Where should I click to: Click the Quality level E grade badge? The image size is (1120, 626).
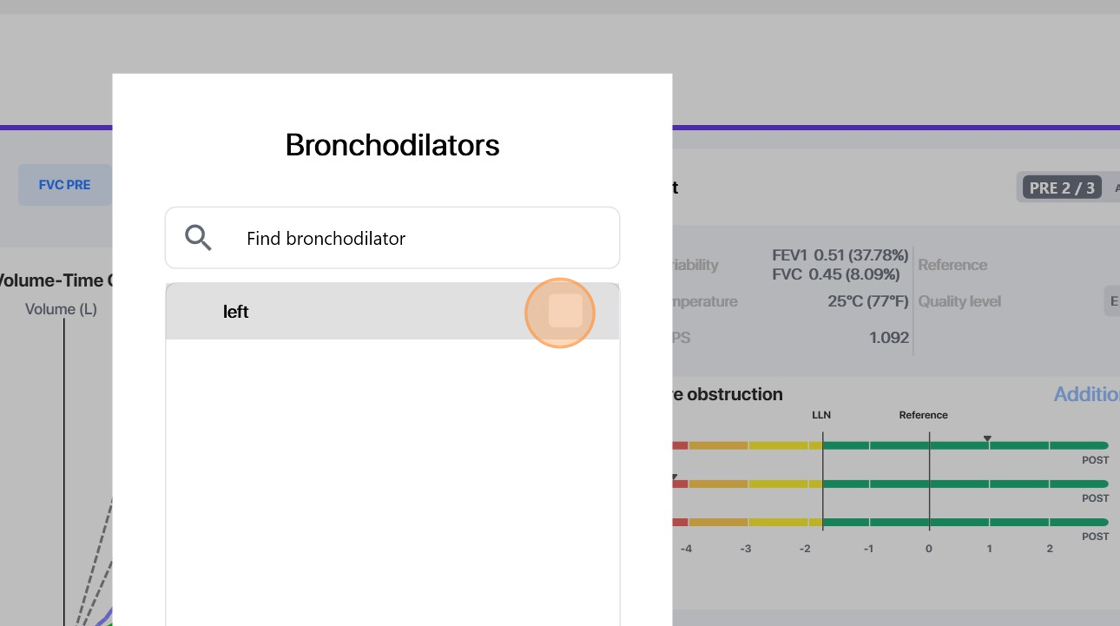(x=1112, y=302)
